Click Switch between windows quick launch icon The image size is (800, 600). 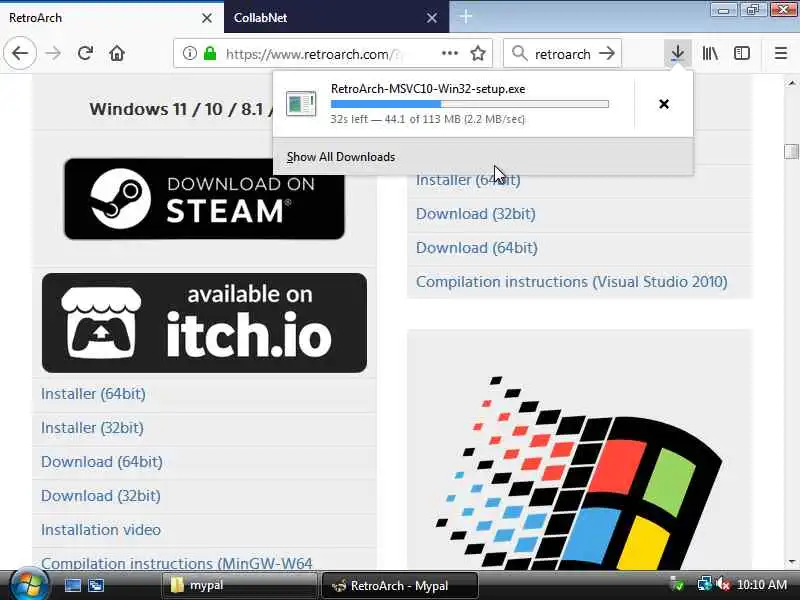96,585
